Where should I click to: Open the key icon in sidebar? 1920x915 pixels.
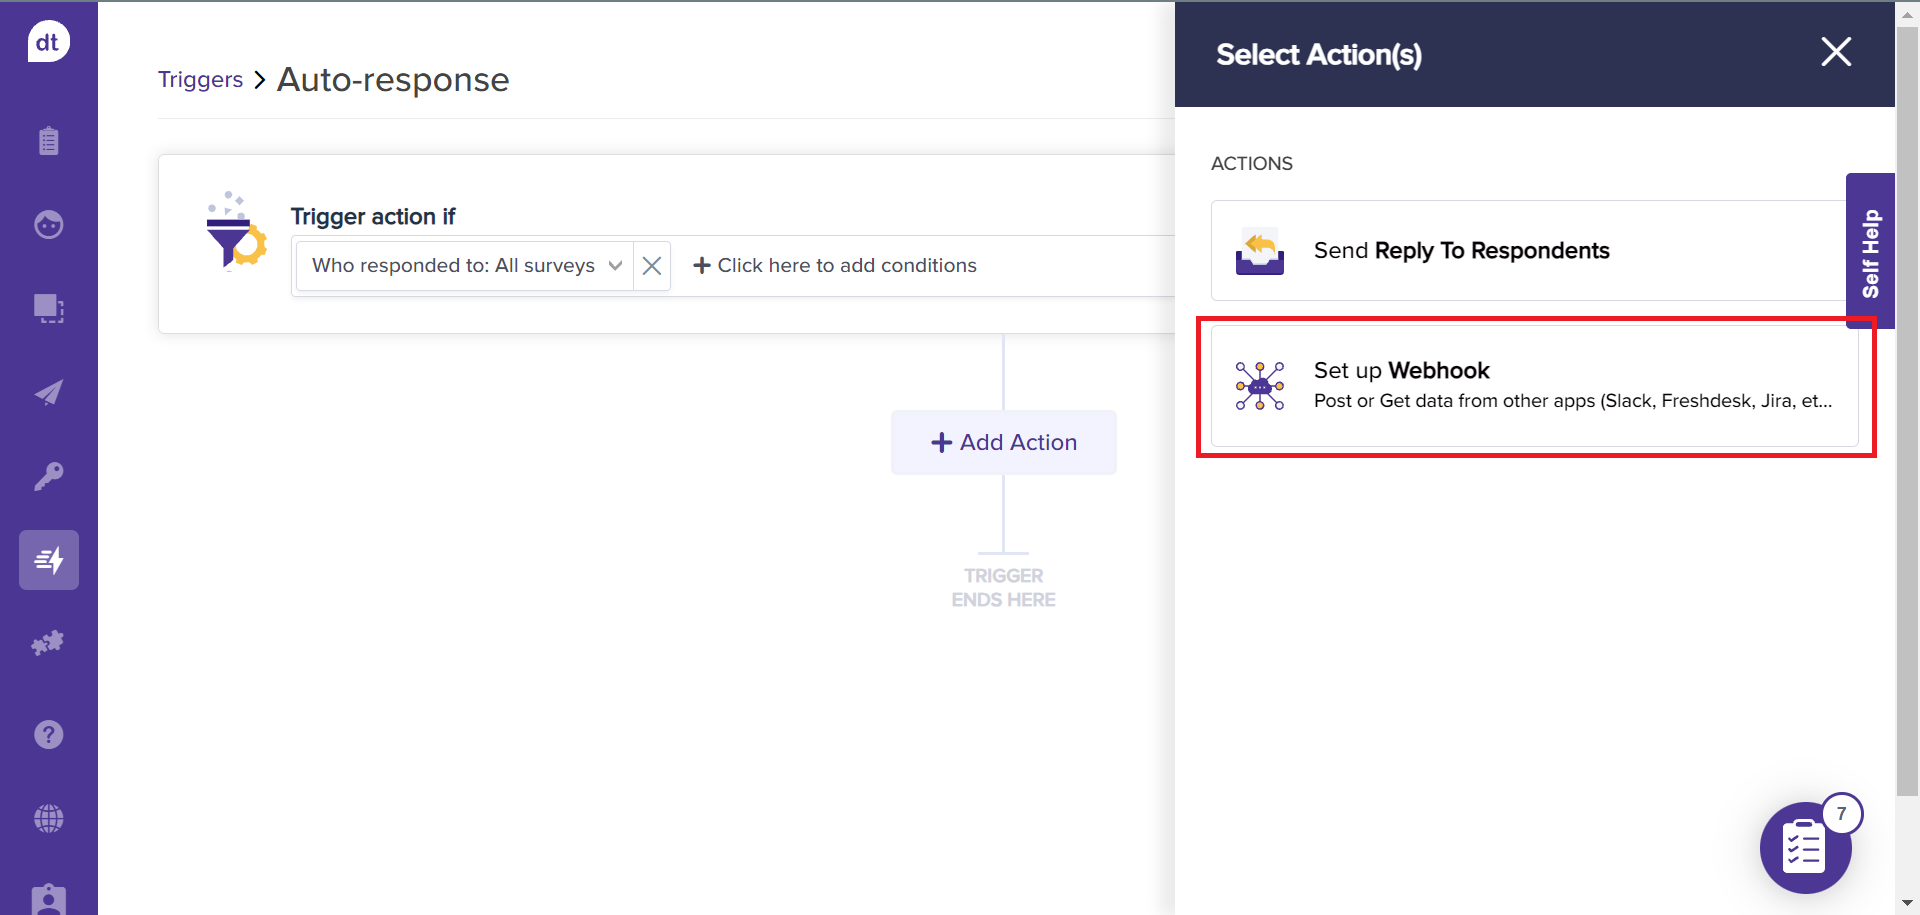click(48, 476)
